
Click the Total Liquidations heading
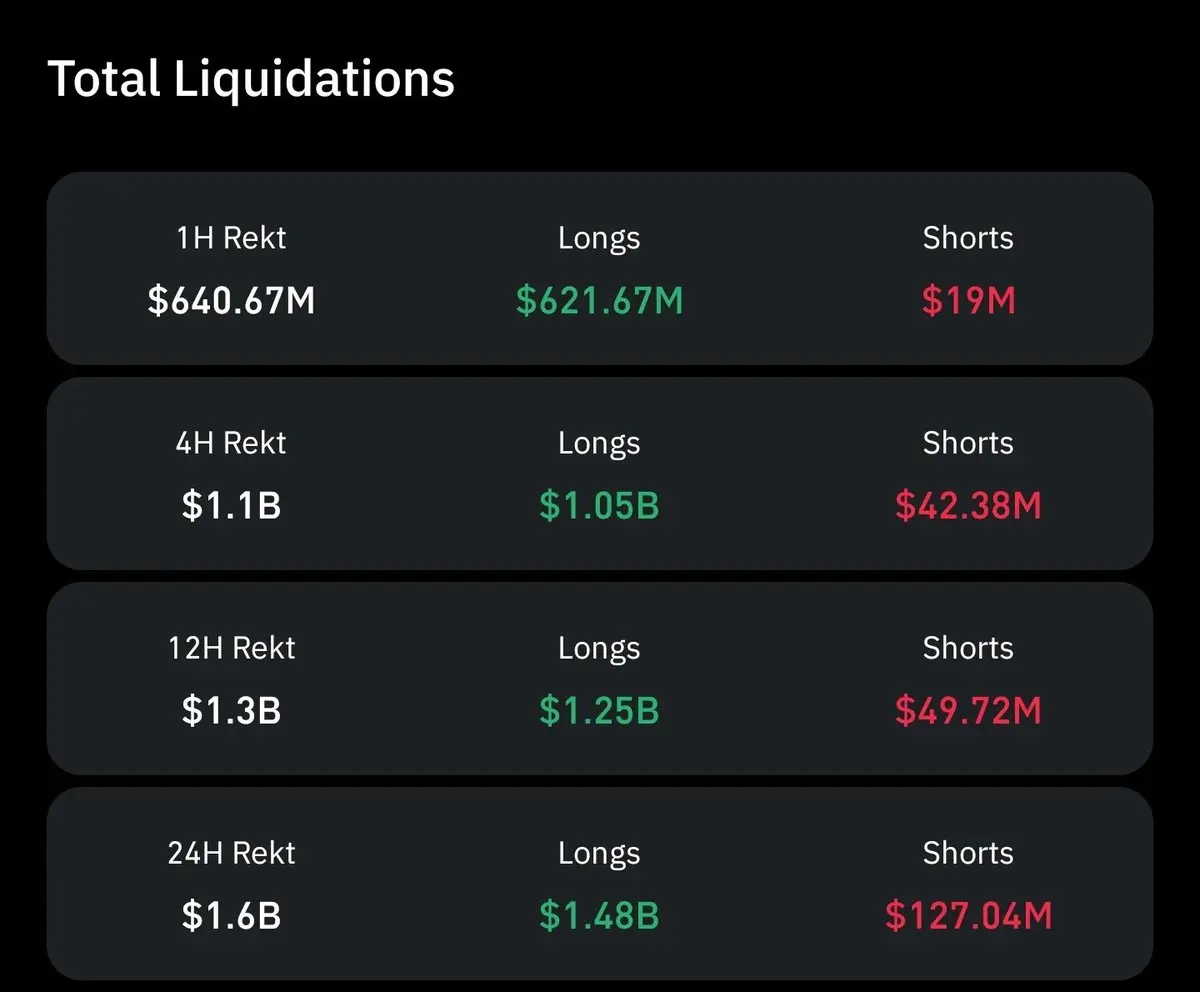click(251, 78)
